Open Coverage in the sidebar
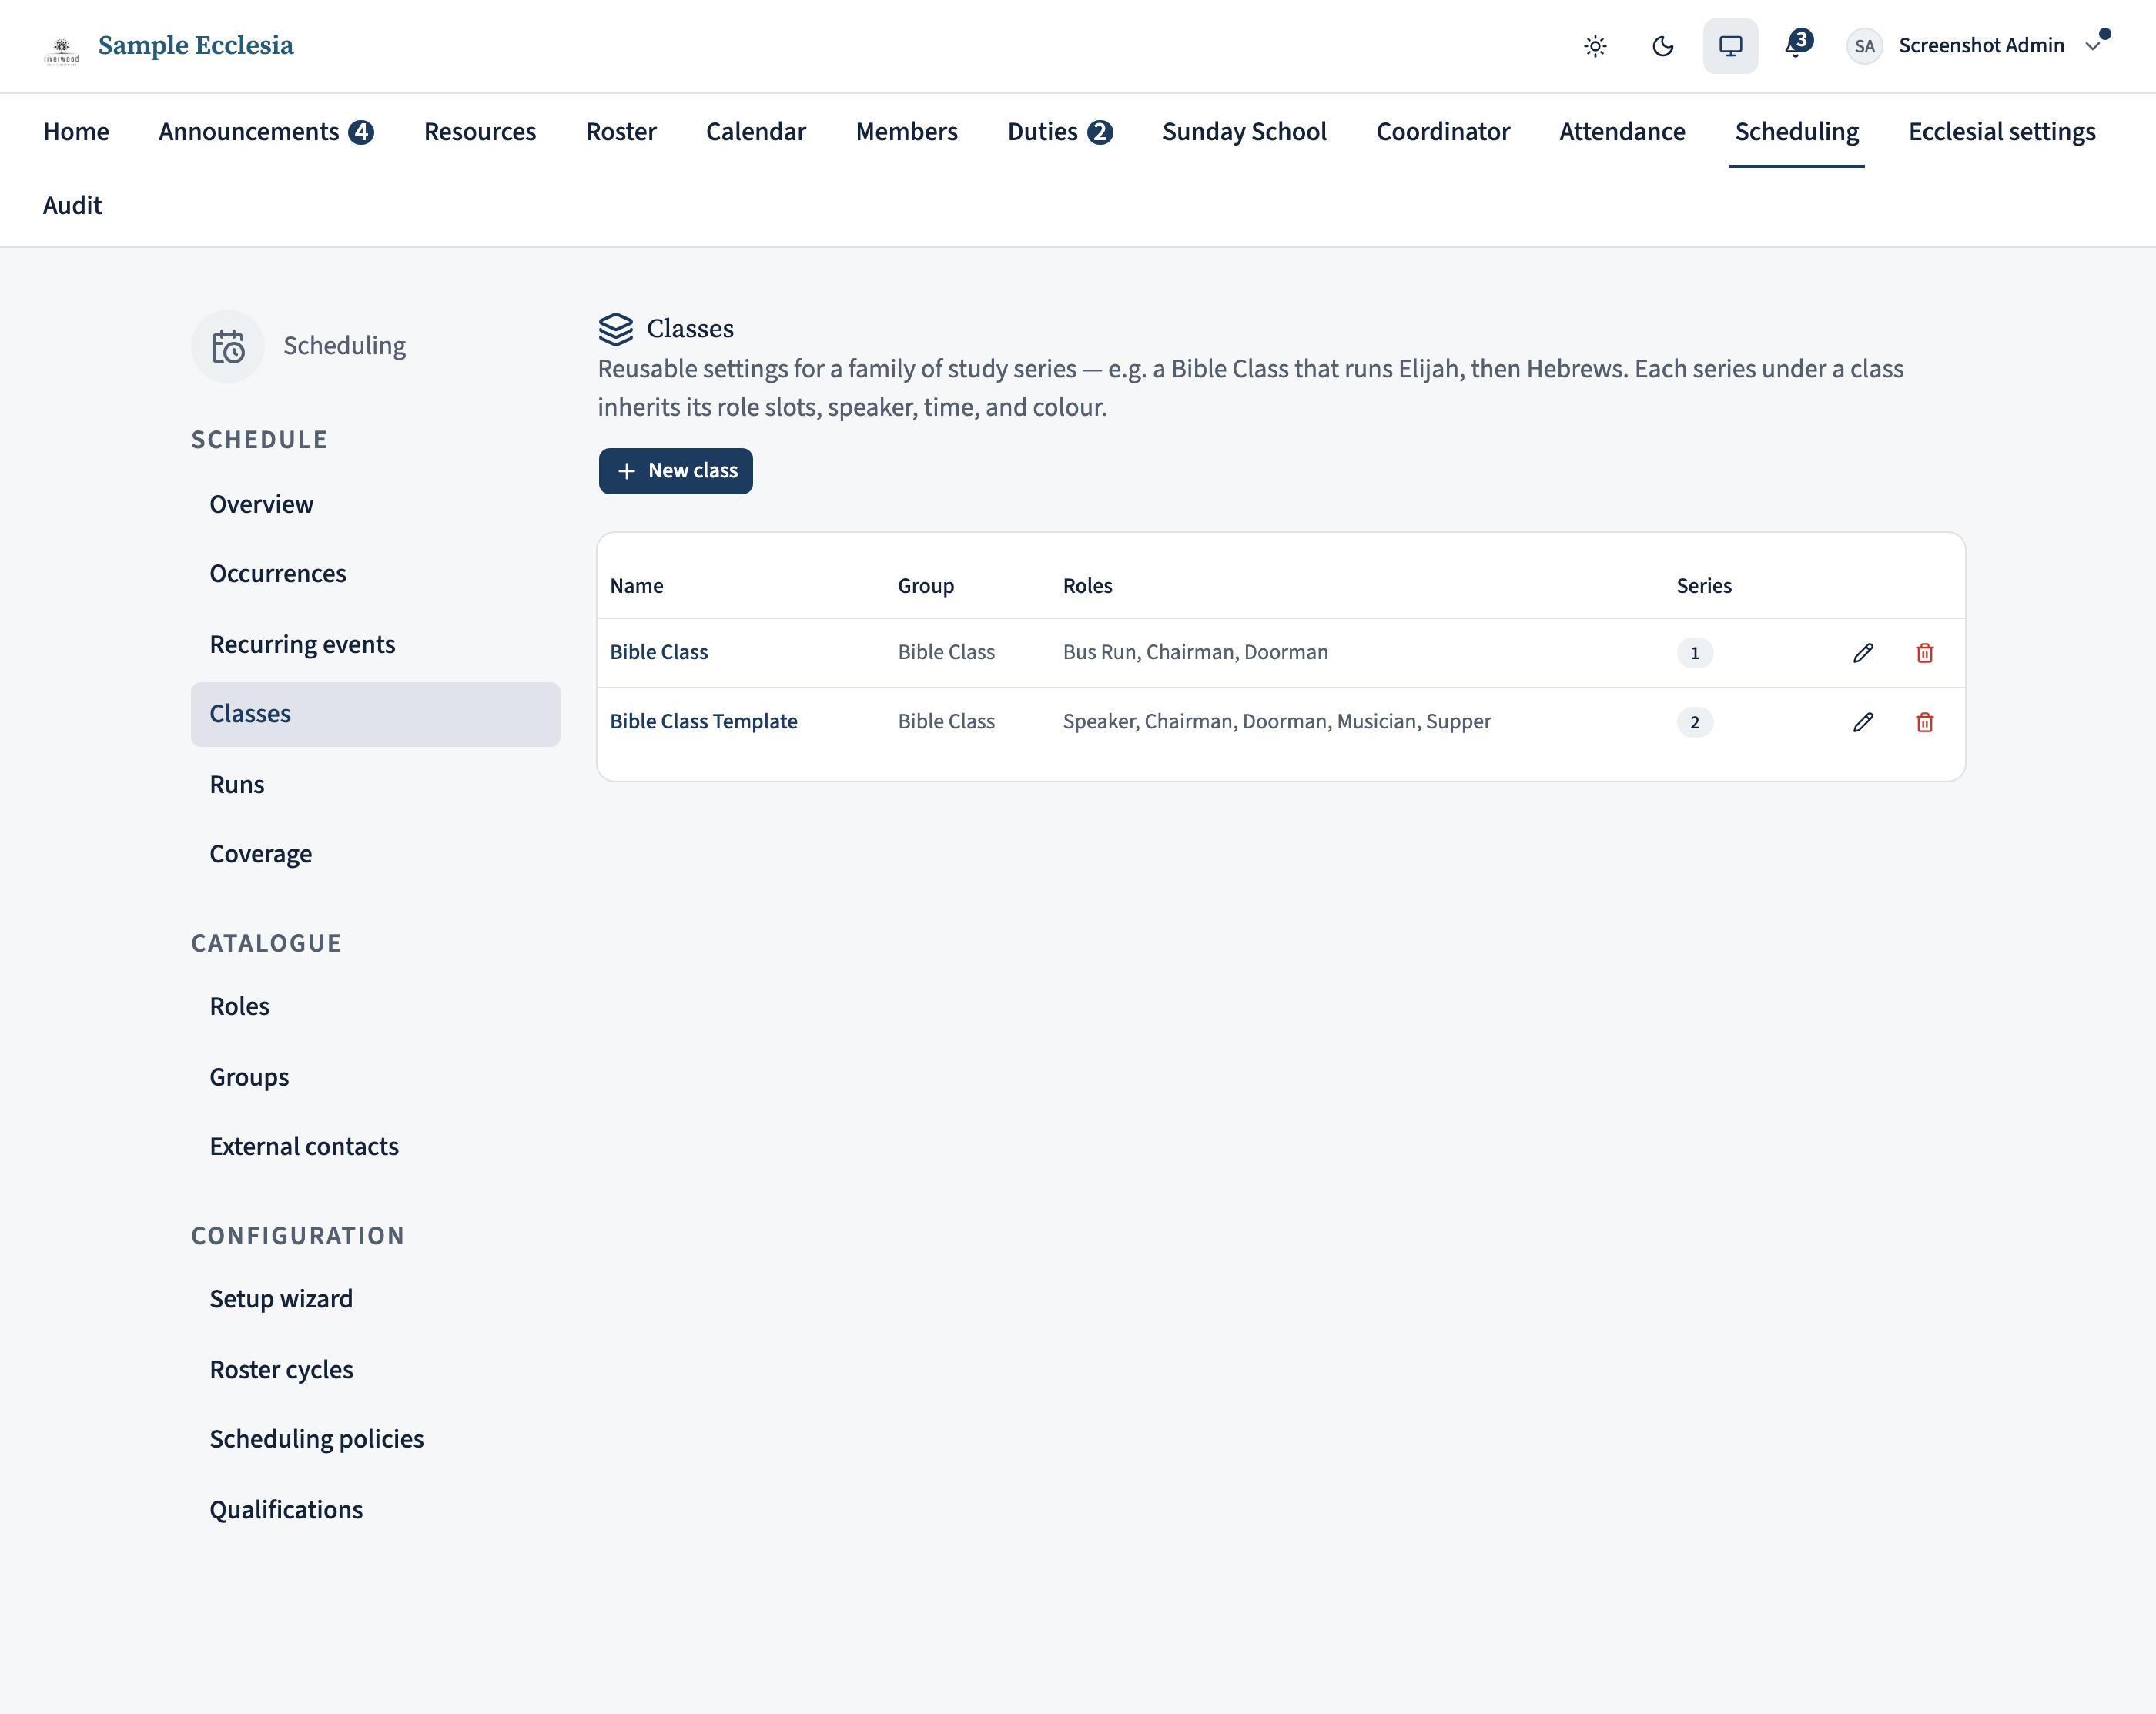The width and height of the screenshot is (2156, 1714). pyautogui.click(x=375, y=854)
